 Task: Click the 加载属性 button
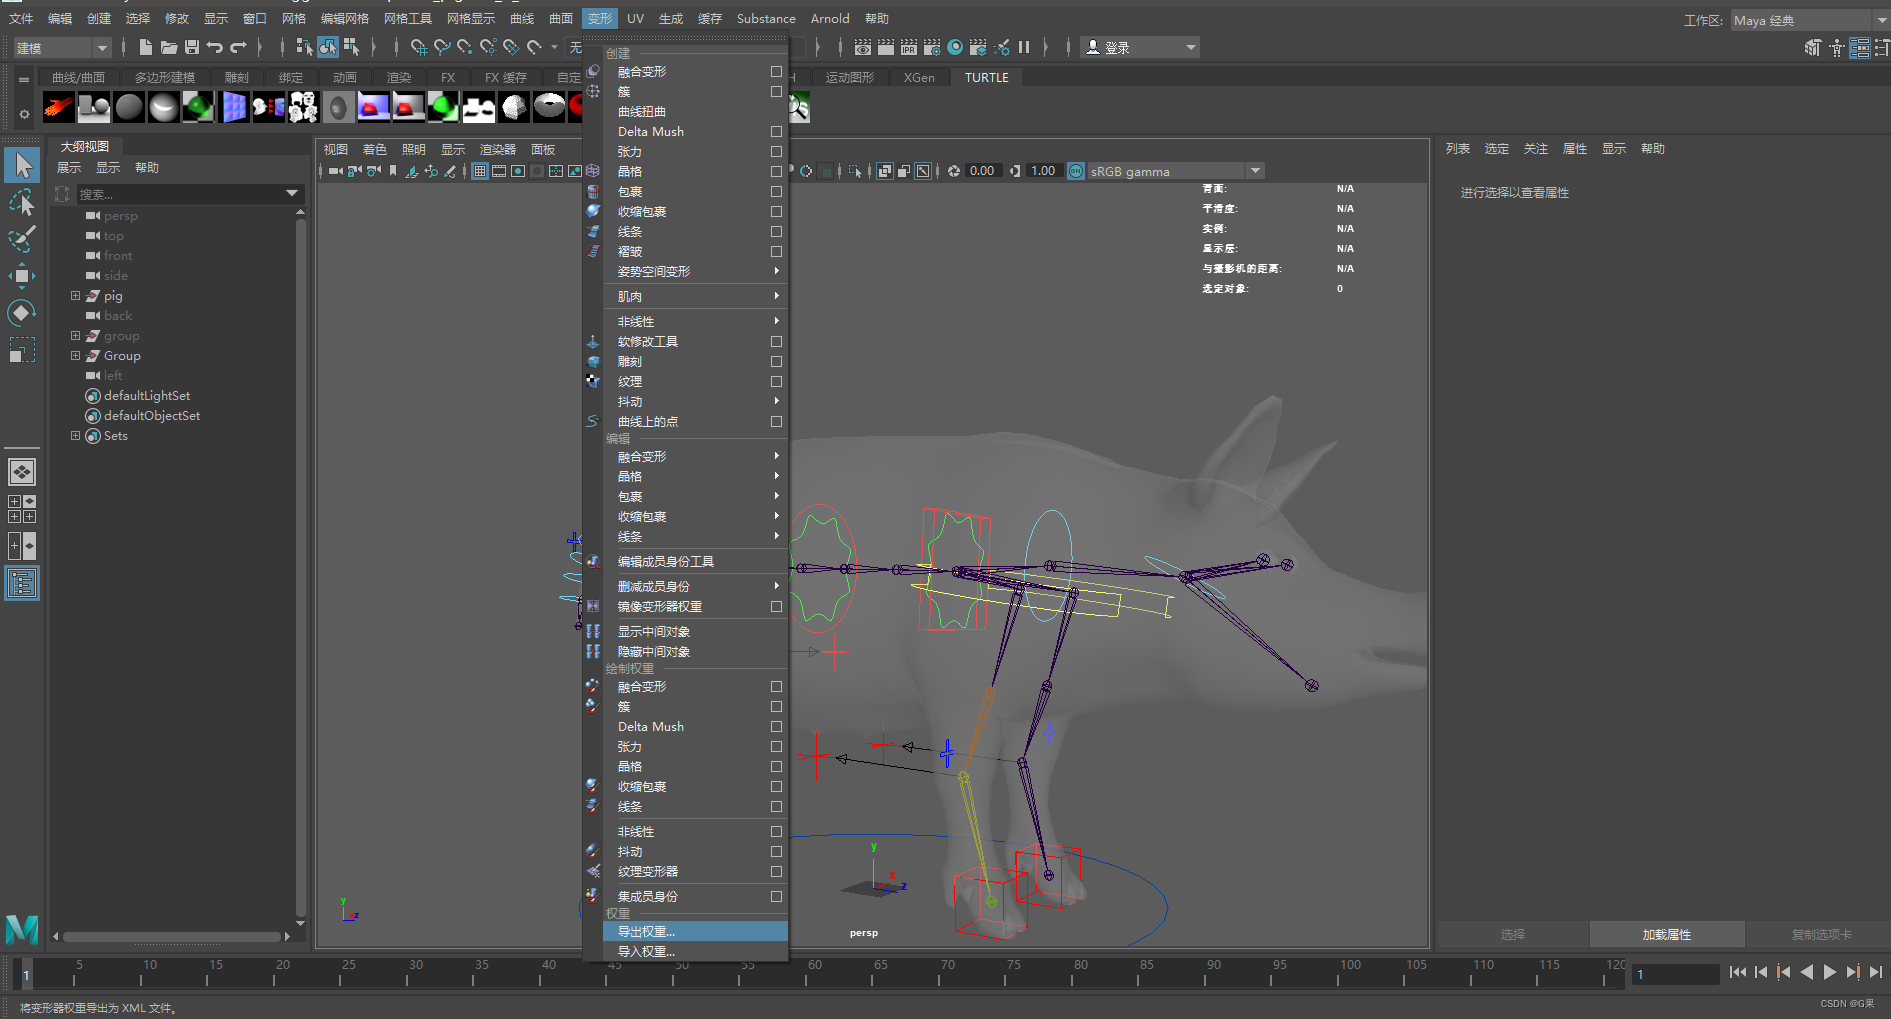[1665, 934]
